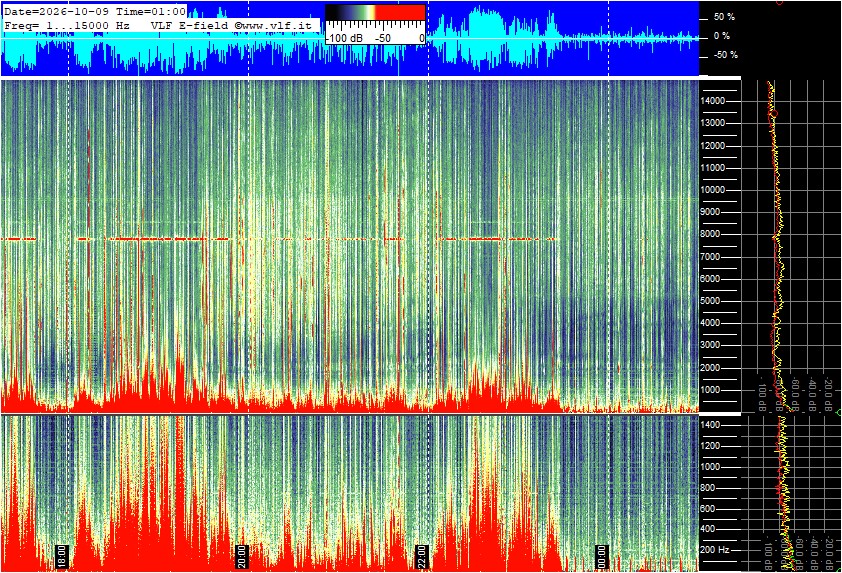The image size is (842, 573).
Task: Click the 1200 label on lower spectrogram axis
Action: click(x=711, y=446)
